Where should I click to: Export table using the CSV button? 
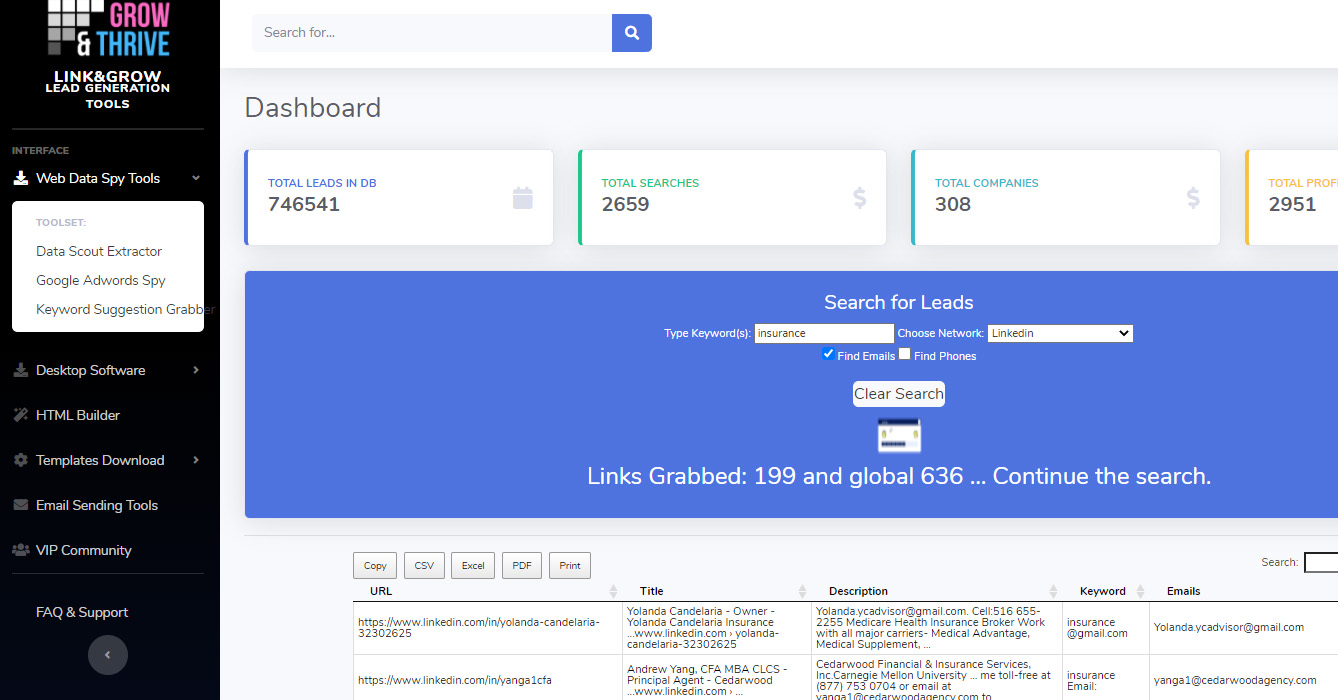click(424, 566)
